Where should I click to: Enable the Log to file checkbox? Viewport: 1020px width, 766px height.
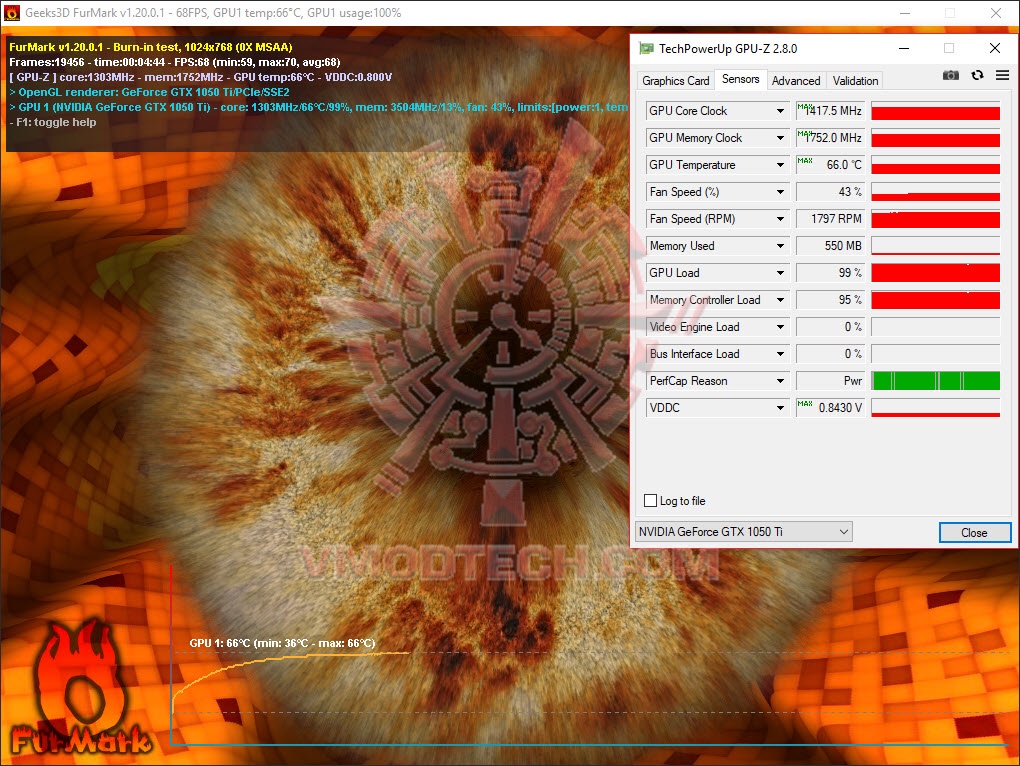(x=651, y=501)
